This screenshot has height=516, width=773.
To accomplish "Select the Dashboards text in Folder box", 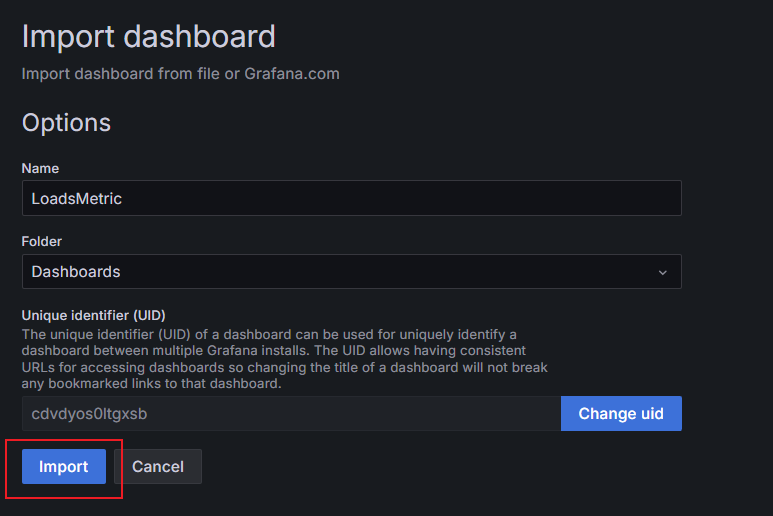I will click(76, 272).
